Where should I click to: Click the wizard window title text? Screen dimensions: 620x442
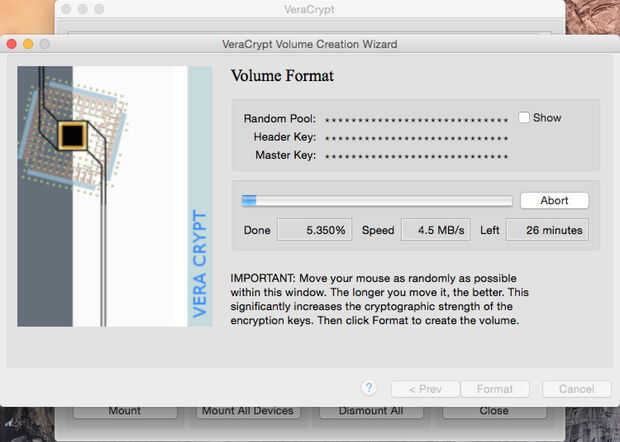click(x=310, y=44)
